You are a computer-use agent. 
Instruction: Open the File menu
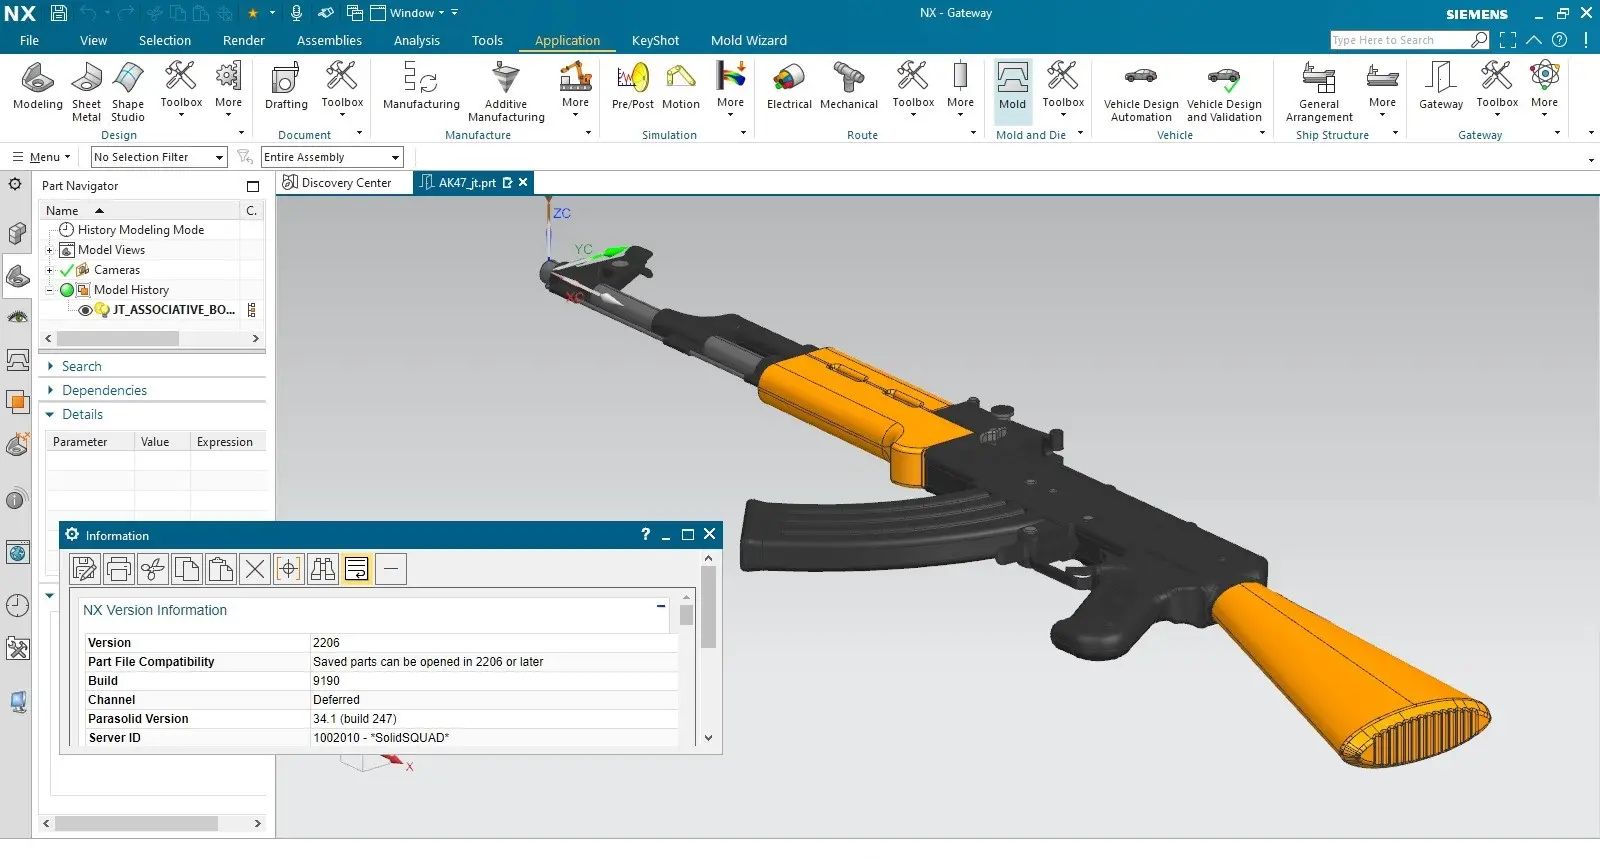click(29, 40)
